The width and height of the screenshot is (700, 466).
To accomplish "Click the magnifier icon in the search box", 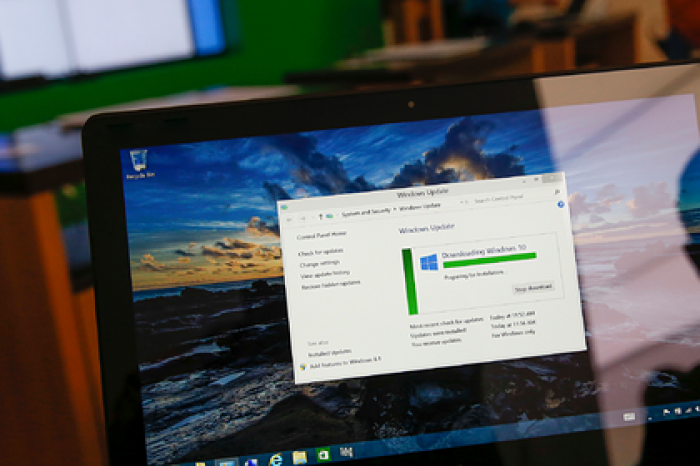I will pyautogui.click(x=557, y=192).
